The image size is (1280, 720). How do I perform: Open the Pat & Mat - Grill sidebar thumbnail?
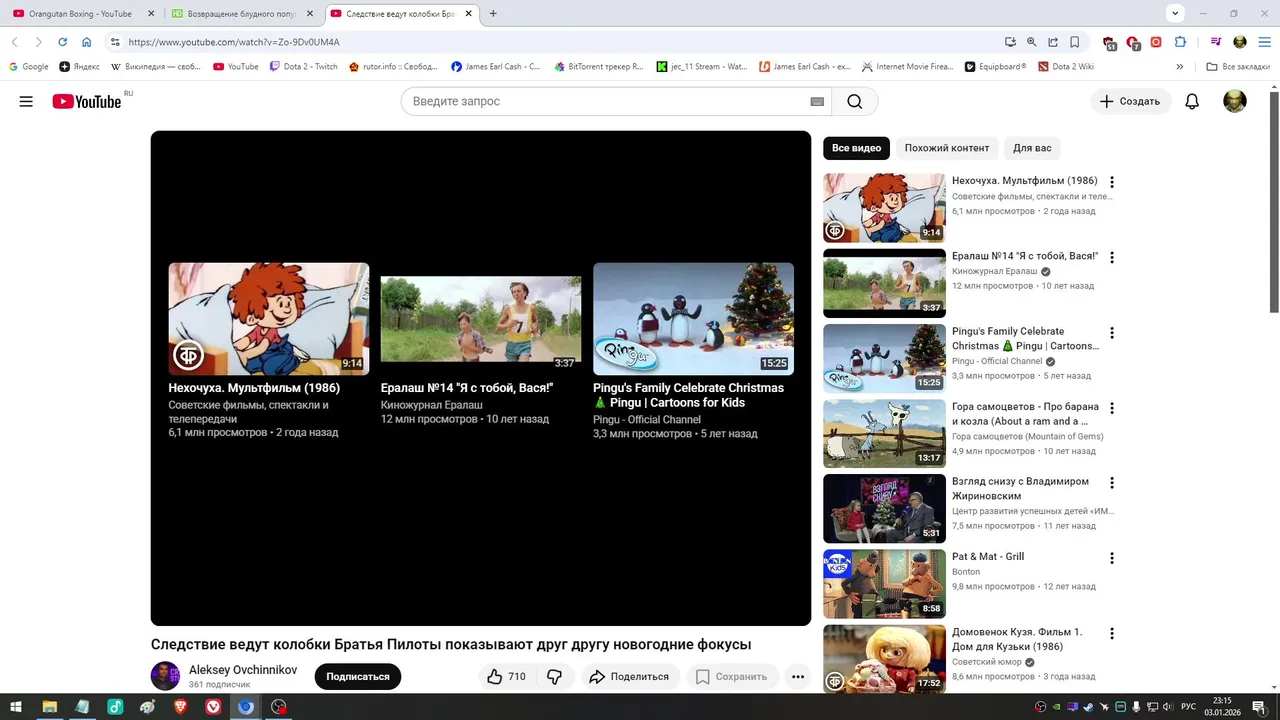tap(884, 583)
